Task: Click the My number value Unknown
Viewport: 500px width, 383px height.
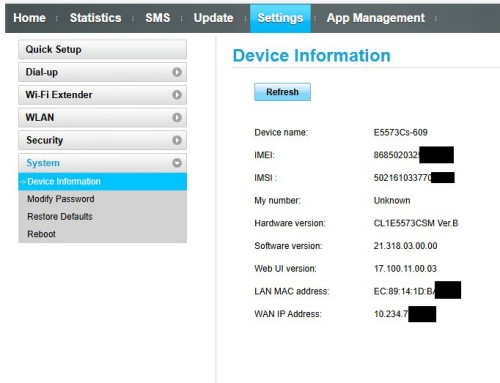Action: pyautogui.click(x=392, y=200)
